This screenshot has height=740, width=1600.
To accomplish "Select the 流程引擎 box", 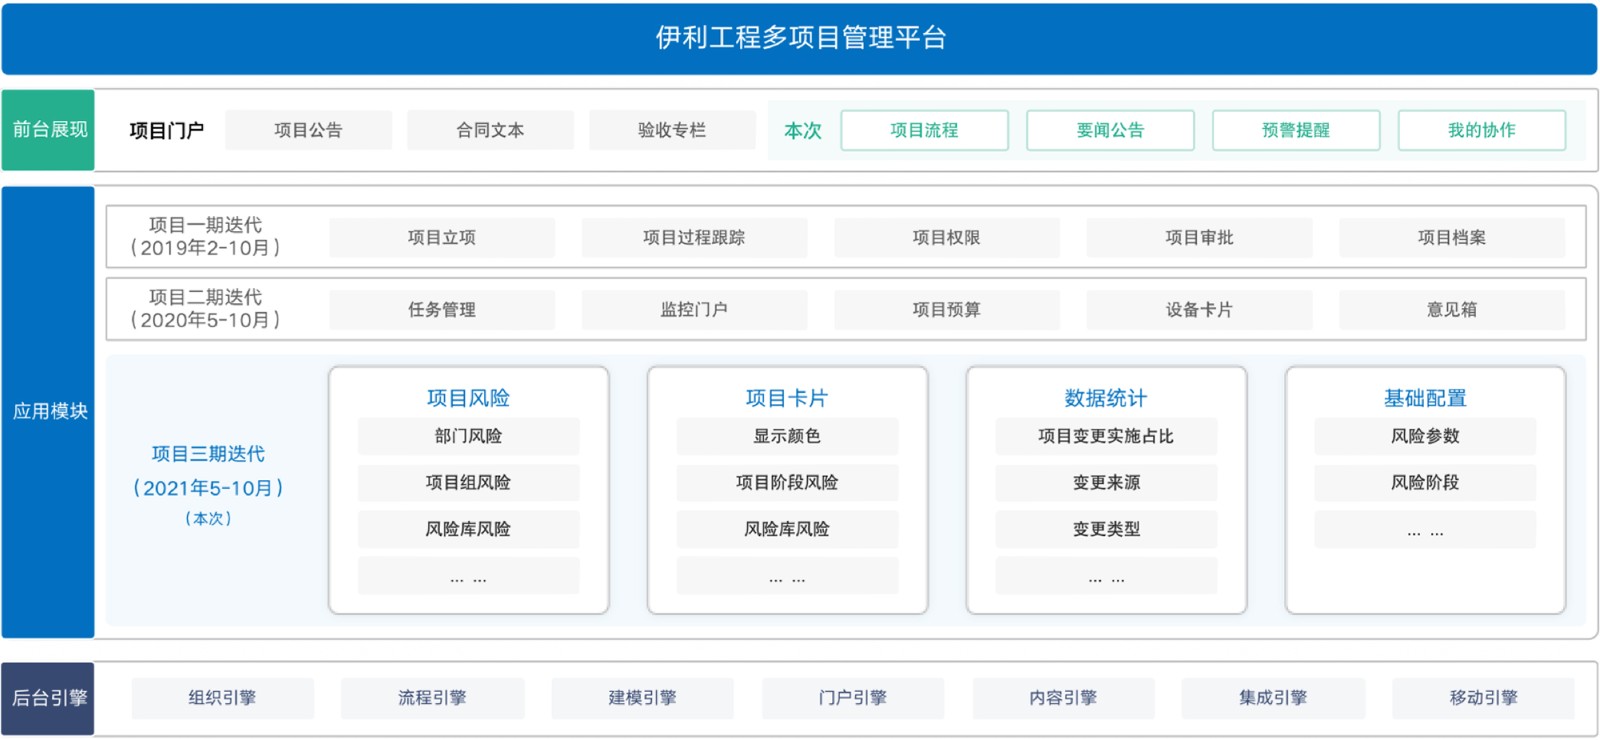I will click(x=432, y=698).
